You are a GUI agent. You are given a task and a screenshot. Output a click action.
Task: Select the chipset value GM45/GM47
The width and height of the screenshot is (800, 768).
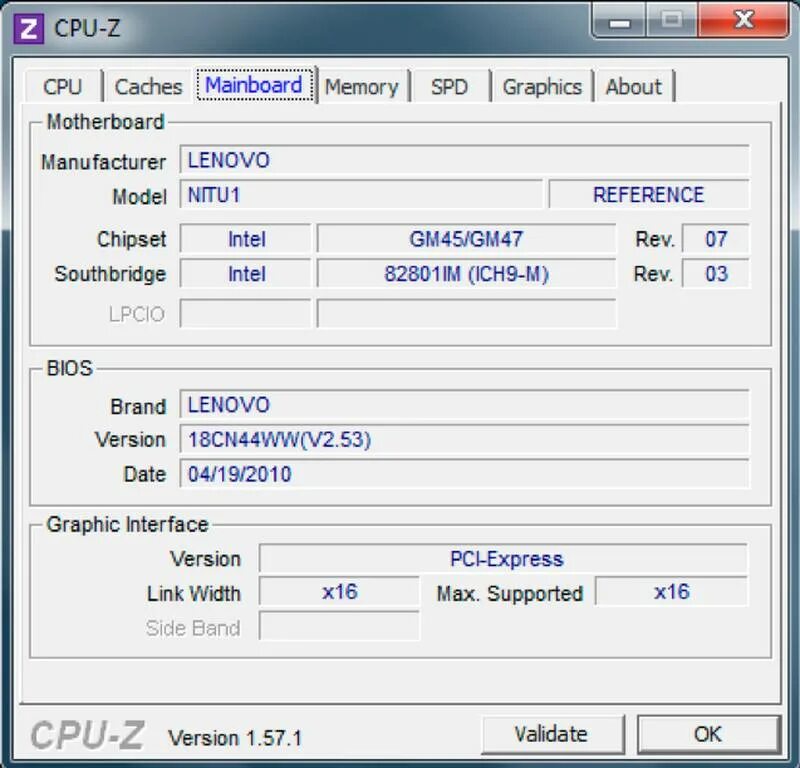(466, 239)
